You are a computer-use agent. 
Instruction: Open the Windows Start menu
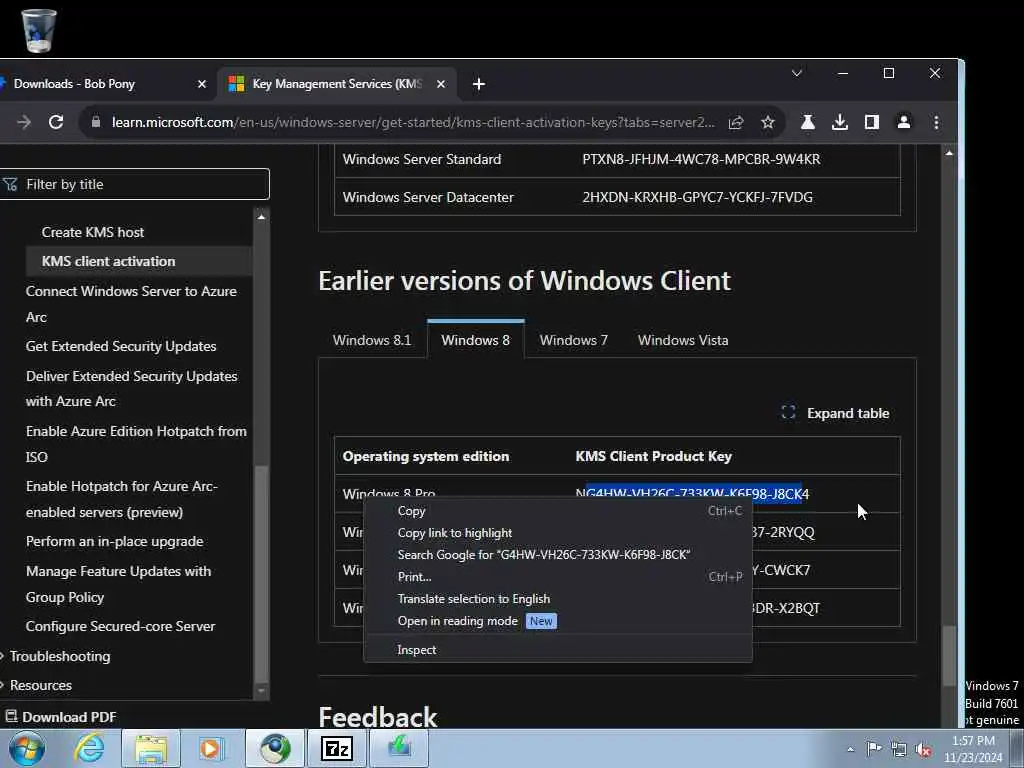[27, 748]
